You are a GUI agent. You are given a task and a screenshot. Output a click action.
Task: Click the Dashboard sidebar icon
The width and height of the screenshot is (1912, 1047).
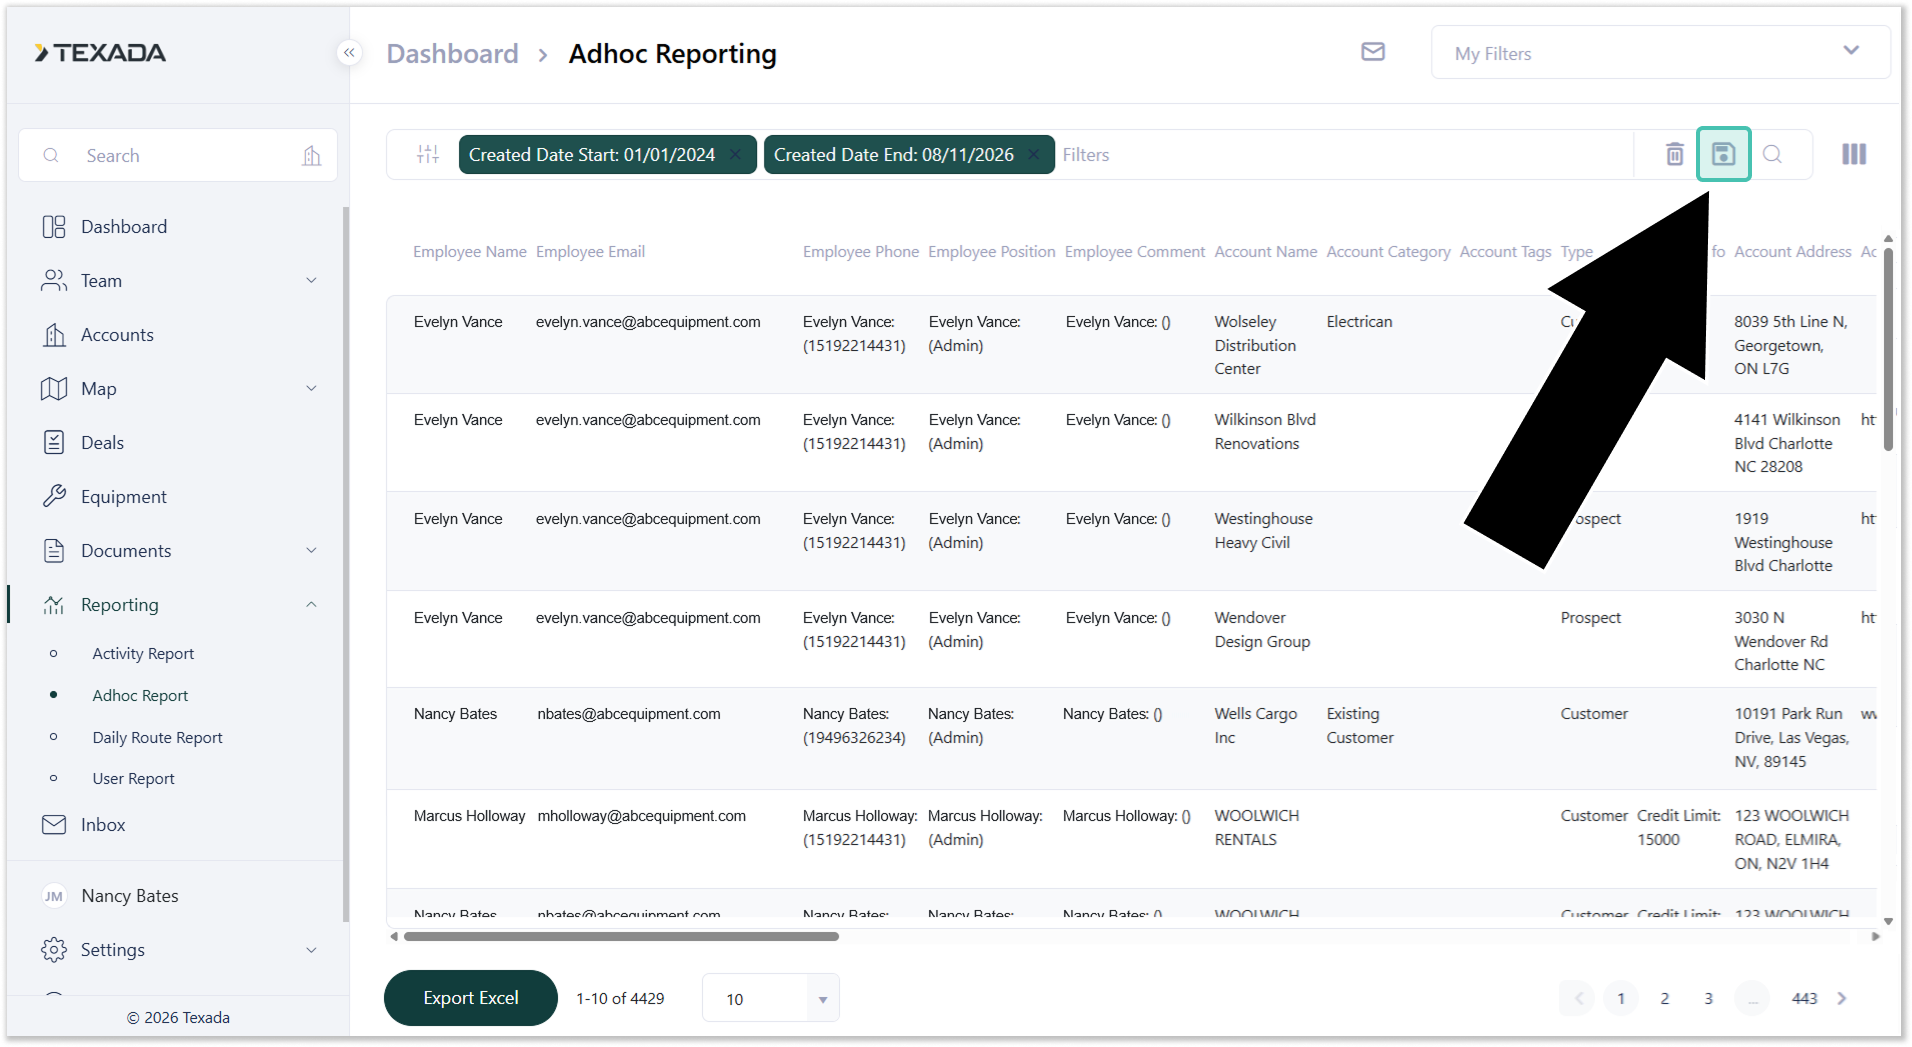pos(54,227)
